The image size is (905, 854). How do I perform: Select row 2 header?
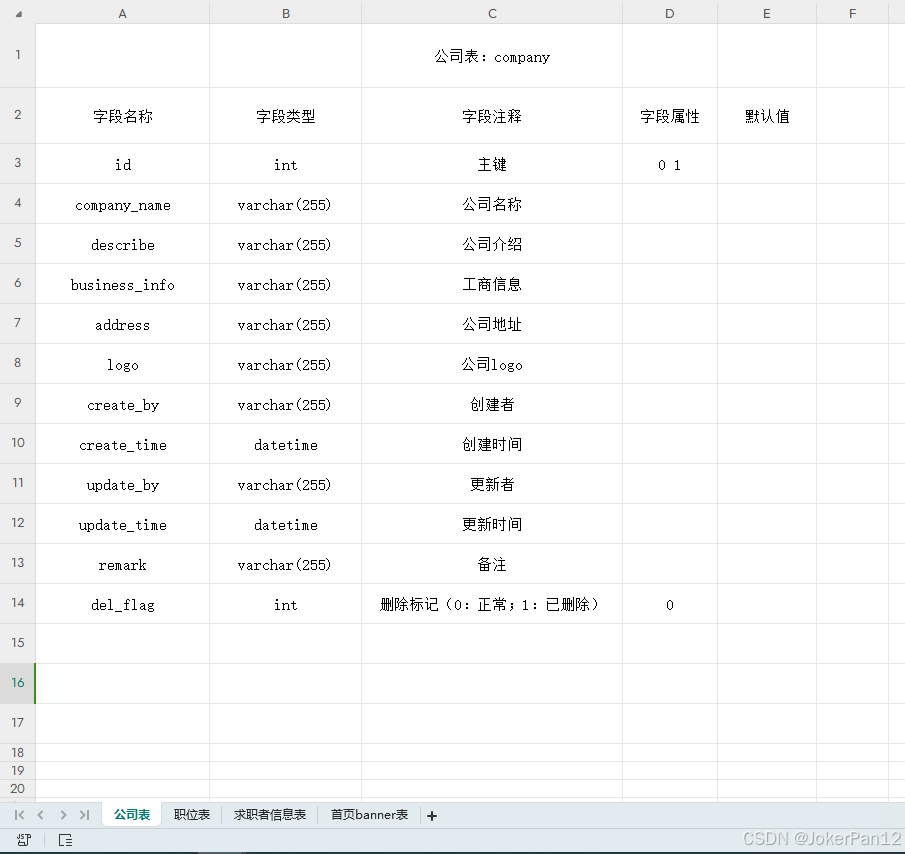click(18, 115)
